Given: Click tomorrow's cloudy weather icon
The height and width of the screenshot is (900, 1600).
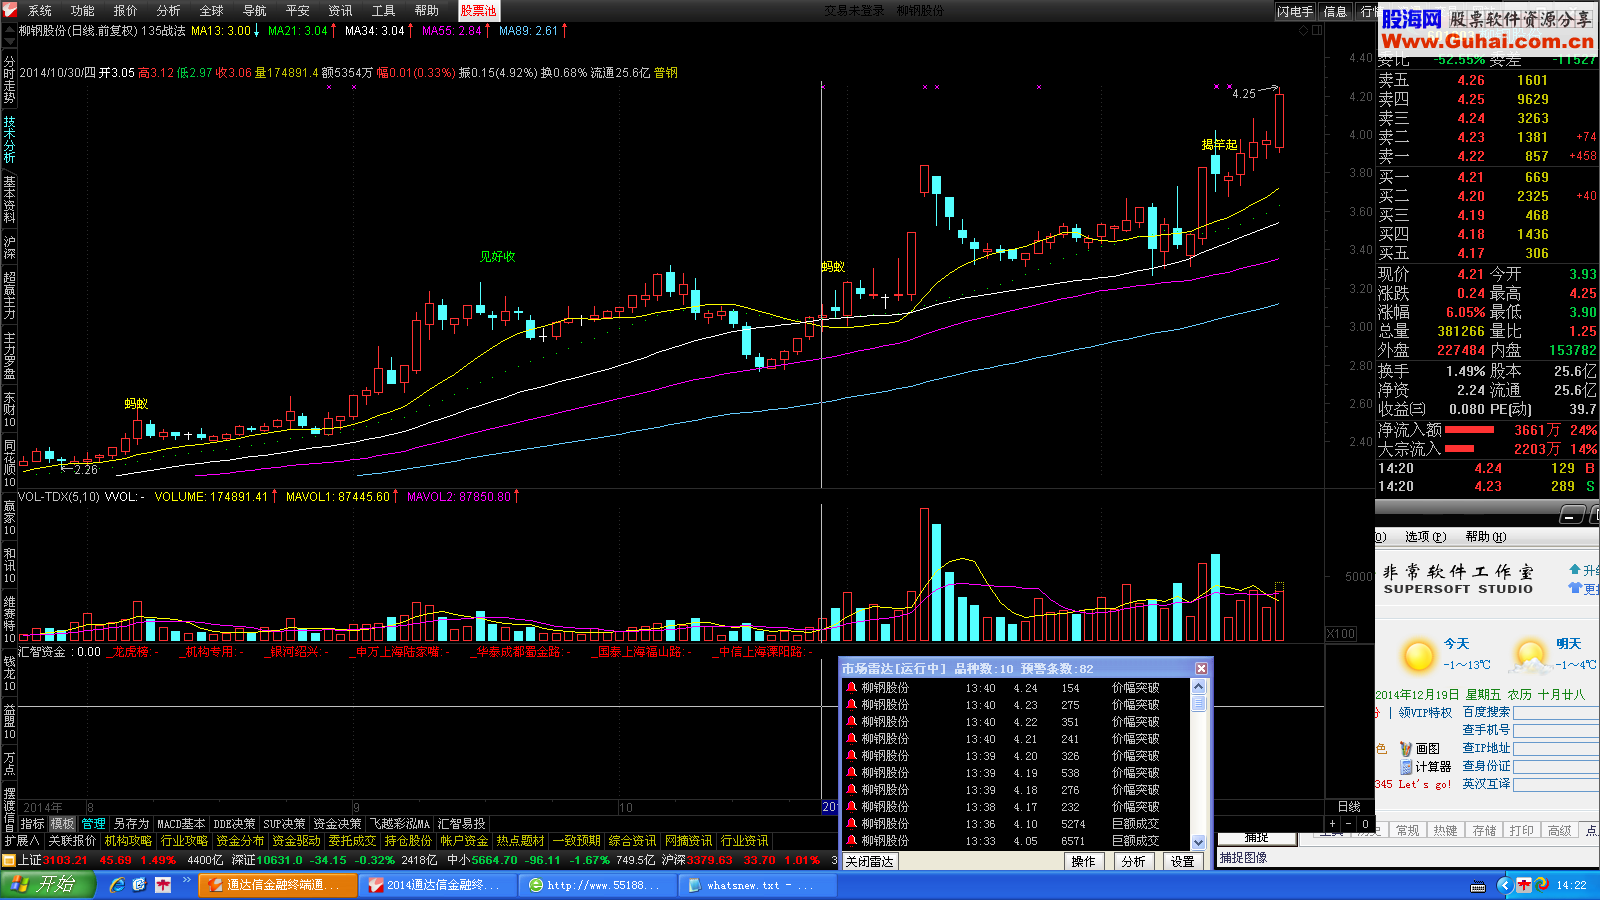Looking at the screenshot, I should pyautogui.click(x=1530, y=655).
